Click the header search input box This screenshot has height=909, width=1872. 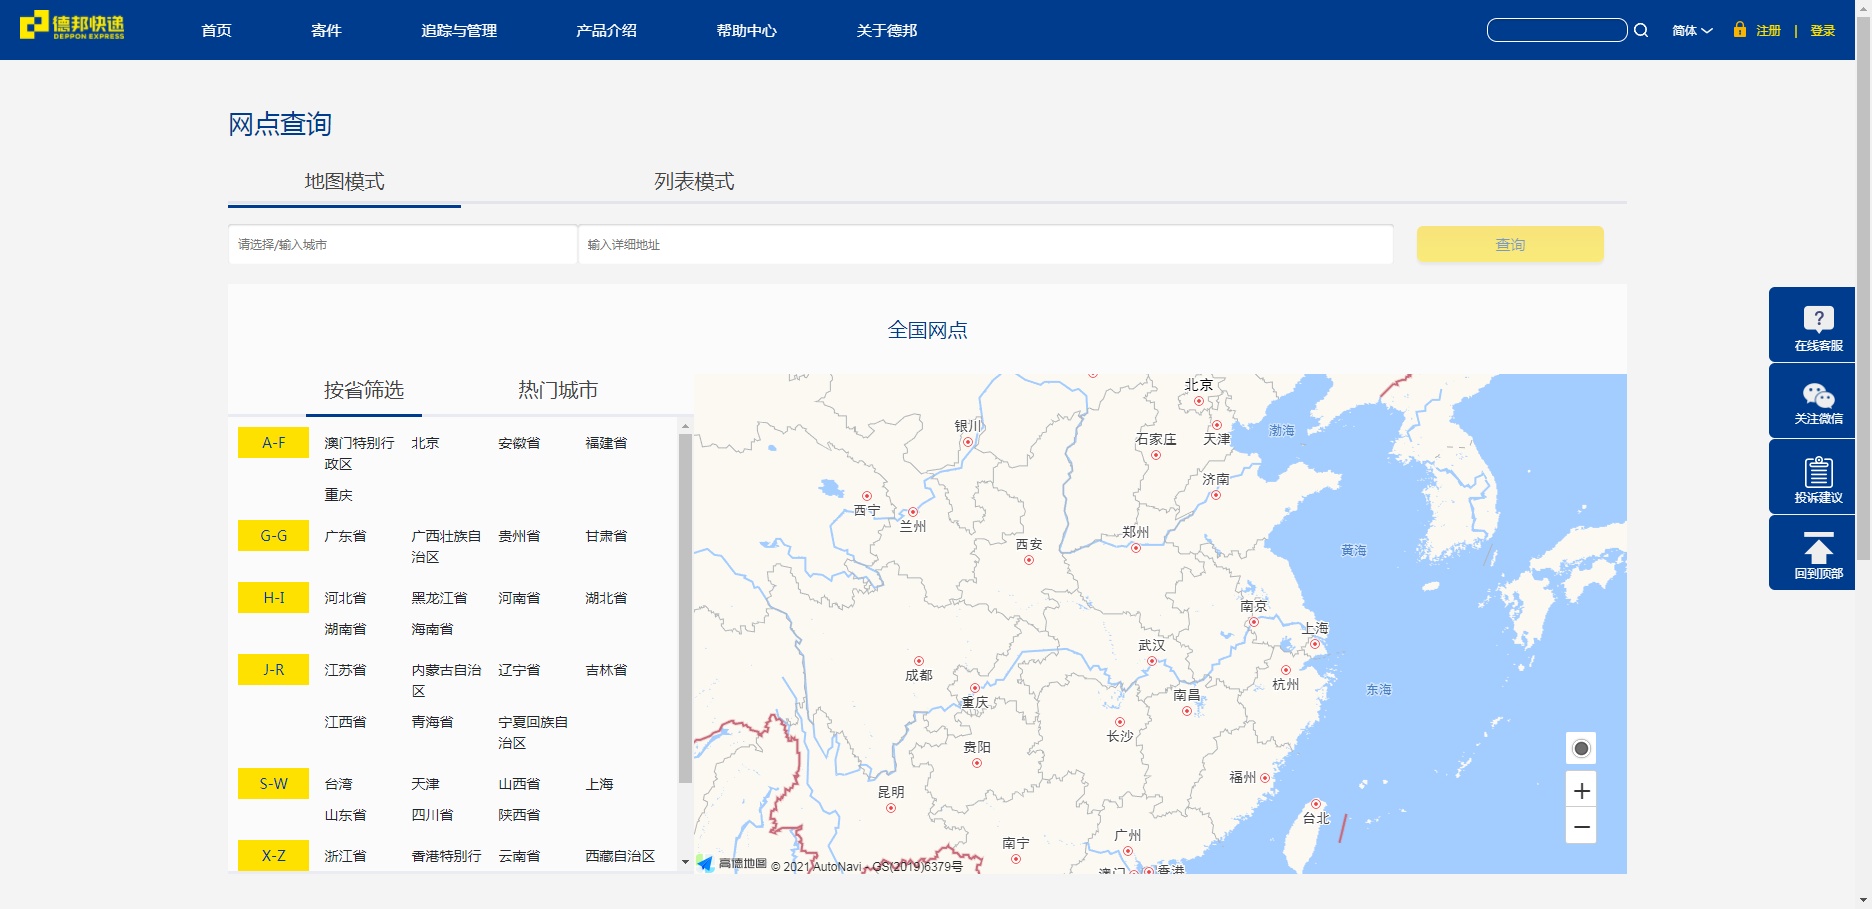(x=1557, y=30)
